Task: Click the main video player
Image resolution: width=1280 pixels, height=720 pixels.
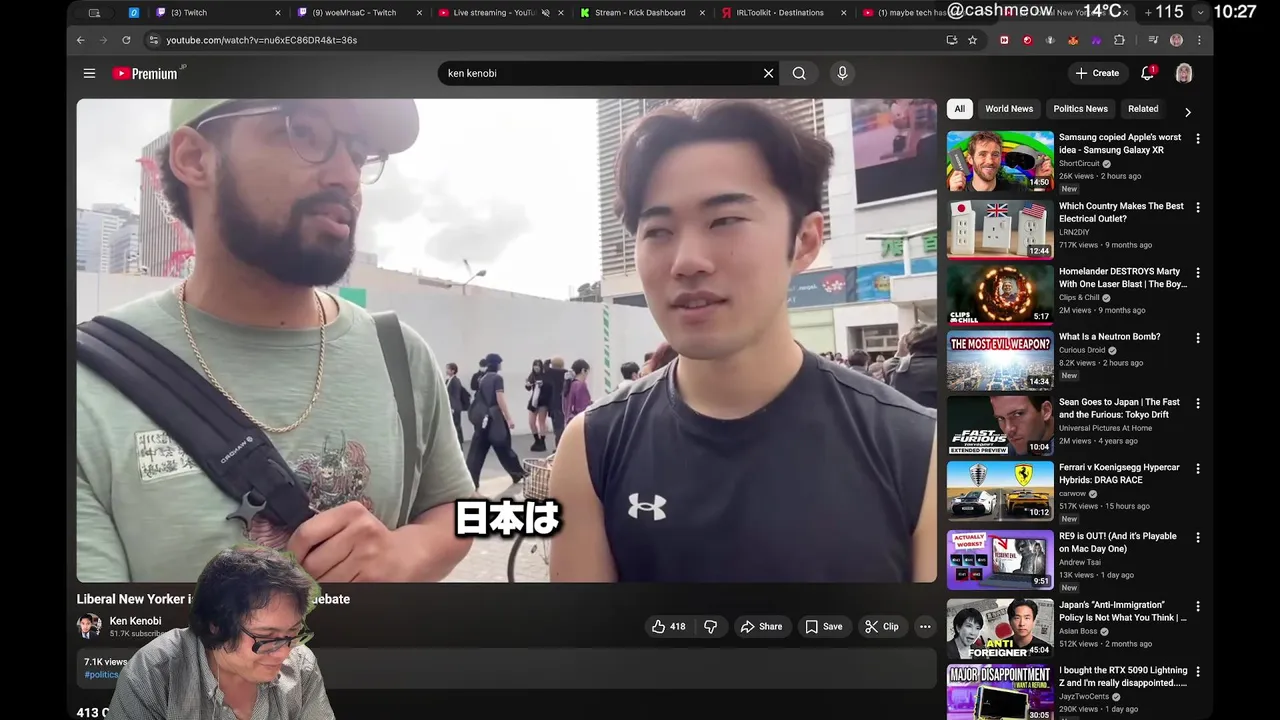Action: coord(507,340)
